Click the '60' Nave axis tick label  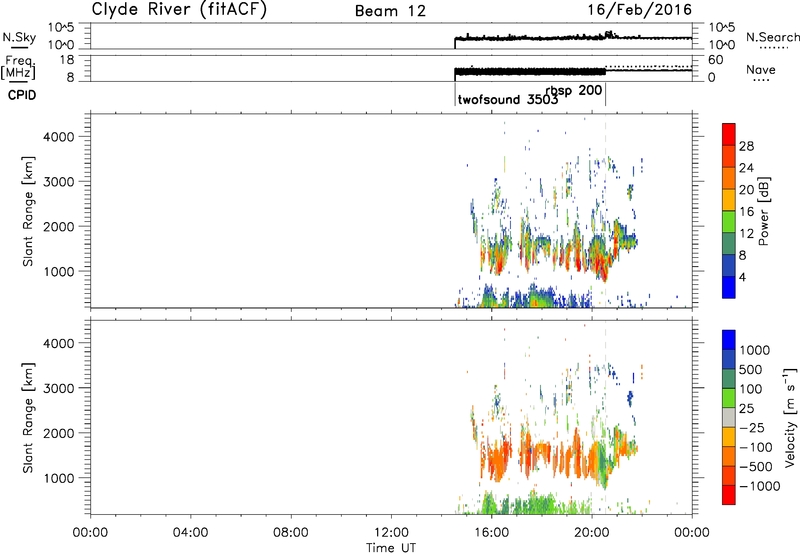(x=716, y=60)
